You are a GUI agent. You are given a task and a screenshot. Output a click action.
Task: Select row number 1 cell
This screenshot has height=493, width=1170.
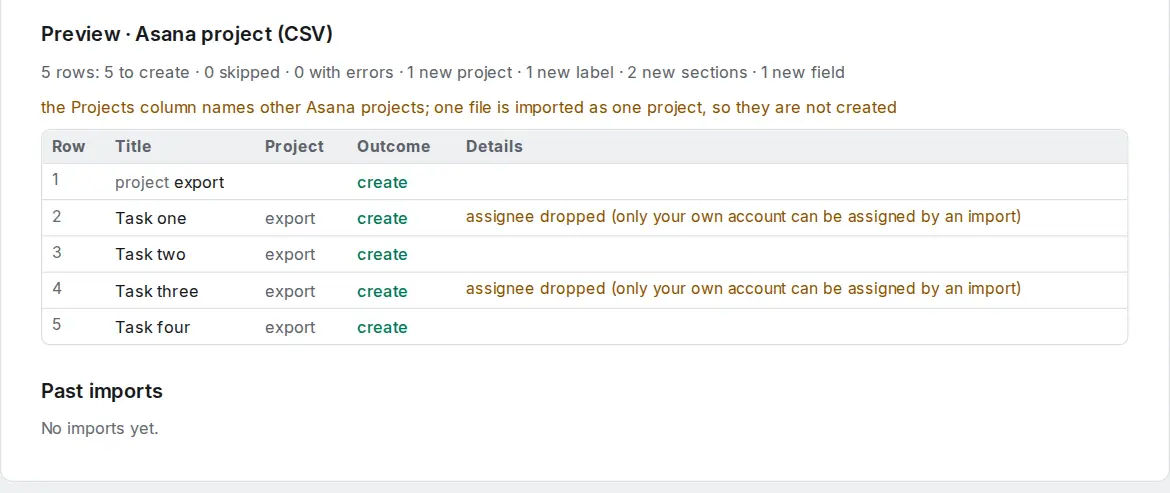pos(55,180)
